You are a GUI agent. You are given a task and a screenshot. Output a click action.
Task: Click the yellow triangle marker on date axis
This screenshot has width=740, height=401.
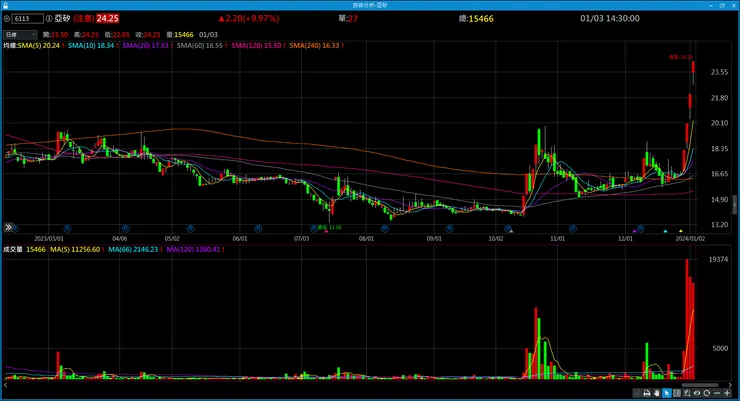pos(681,231)
